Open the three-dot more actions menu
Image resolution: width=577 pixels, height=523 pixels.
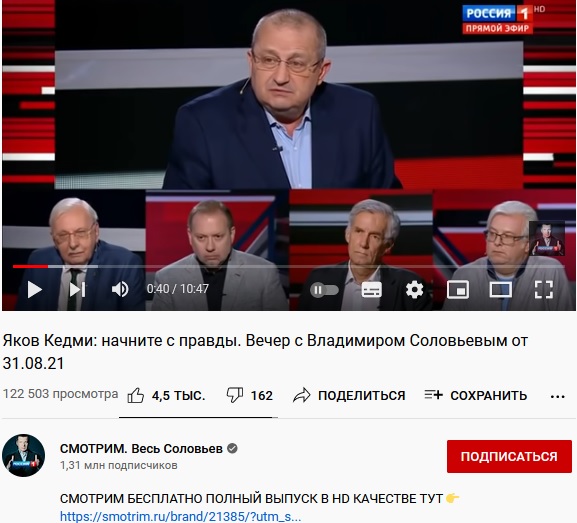tap(557, 397)
